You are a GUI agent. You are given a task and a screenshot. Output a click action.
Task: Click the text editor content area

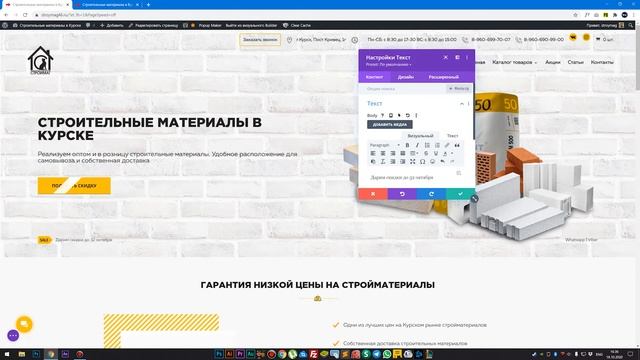coord(416,178)
